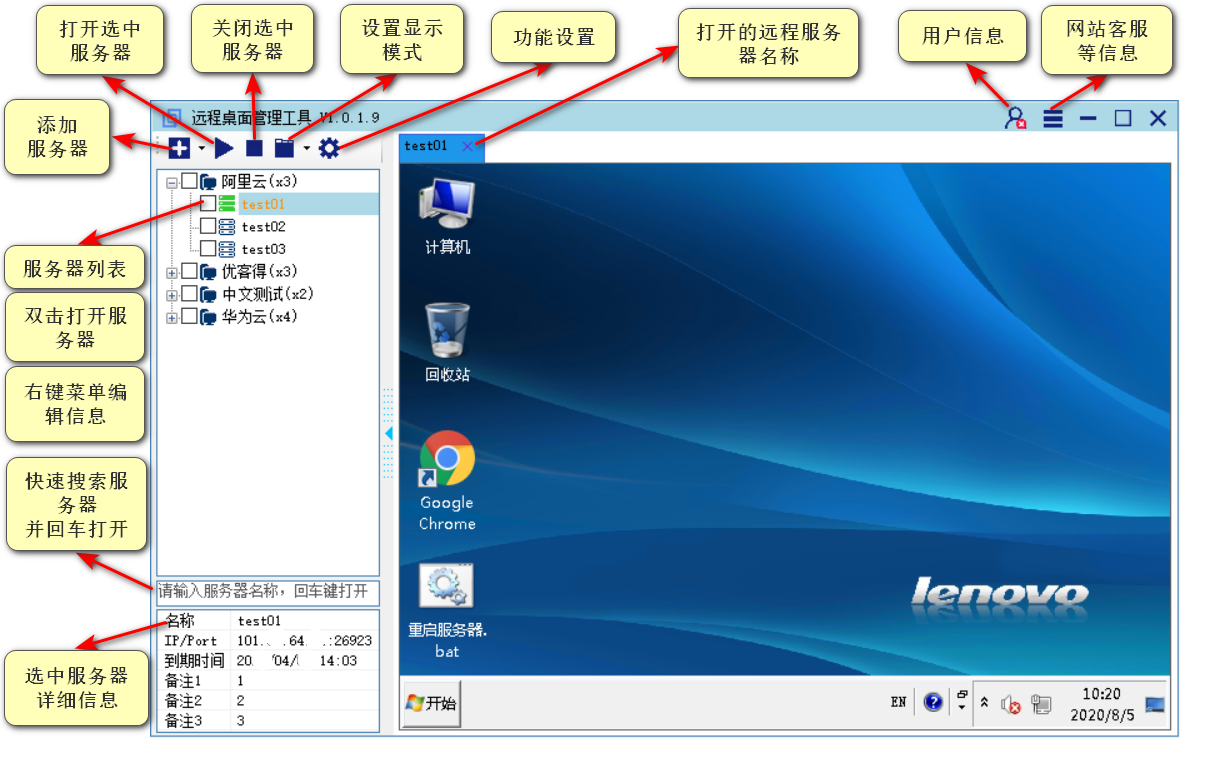Switch to the test01 remote session tab
1211x760 pixels.
[x=426, y=146]
